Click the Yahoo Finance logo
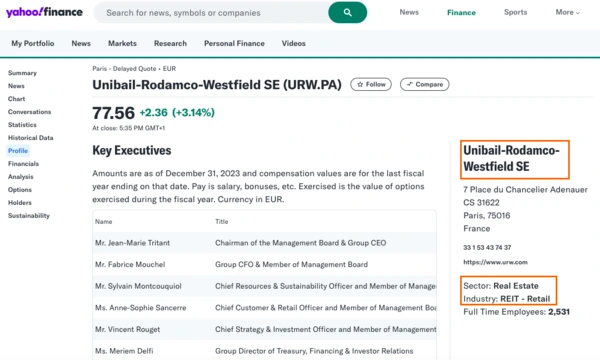This screenshot has height=360, width=600. (x=44, y=12)
